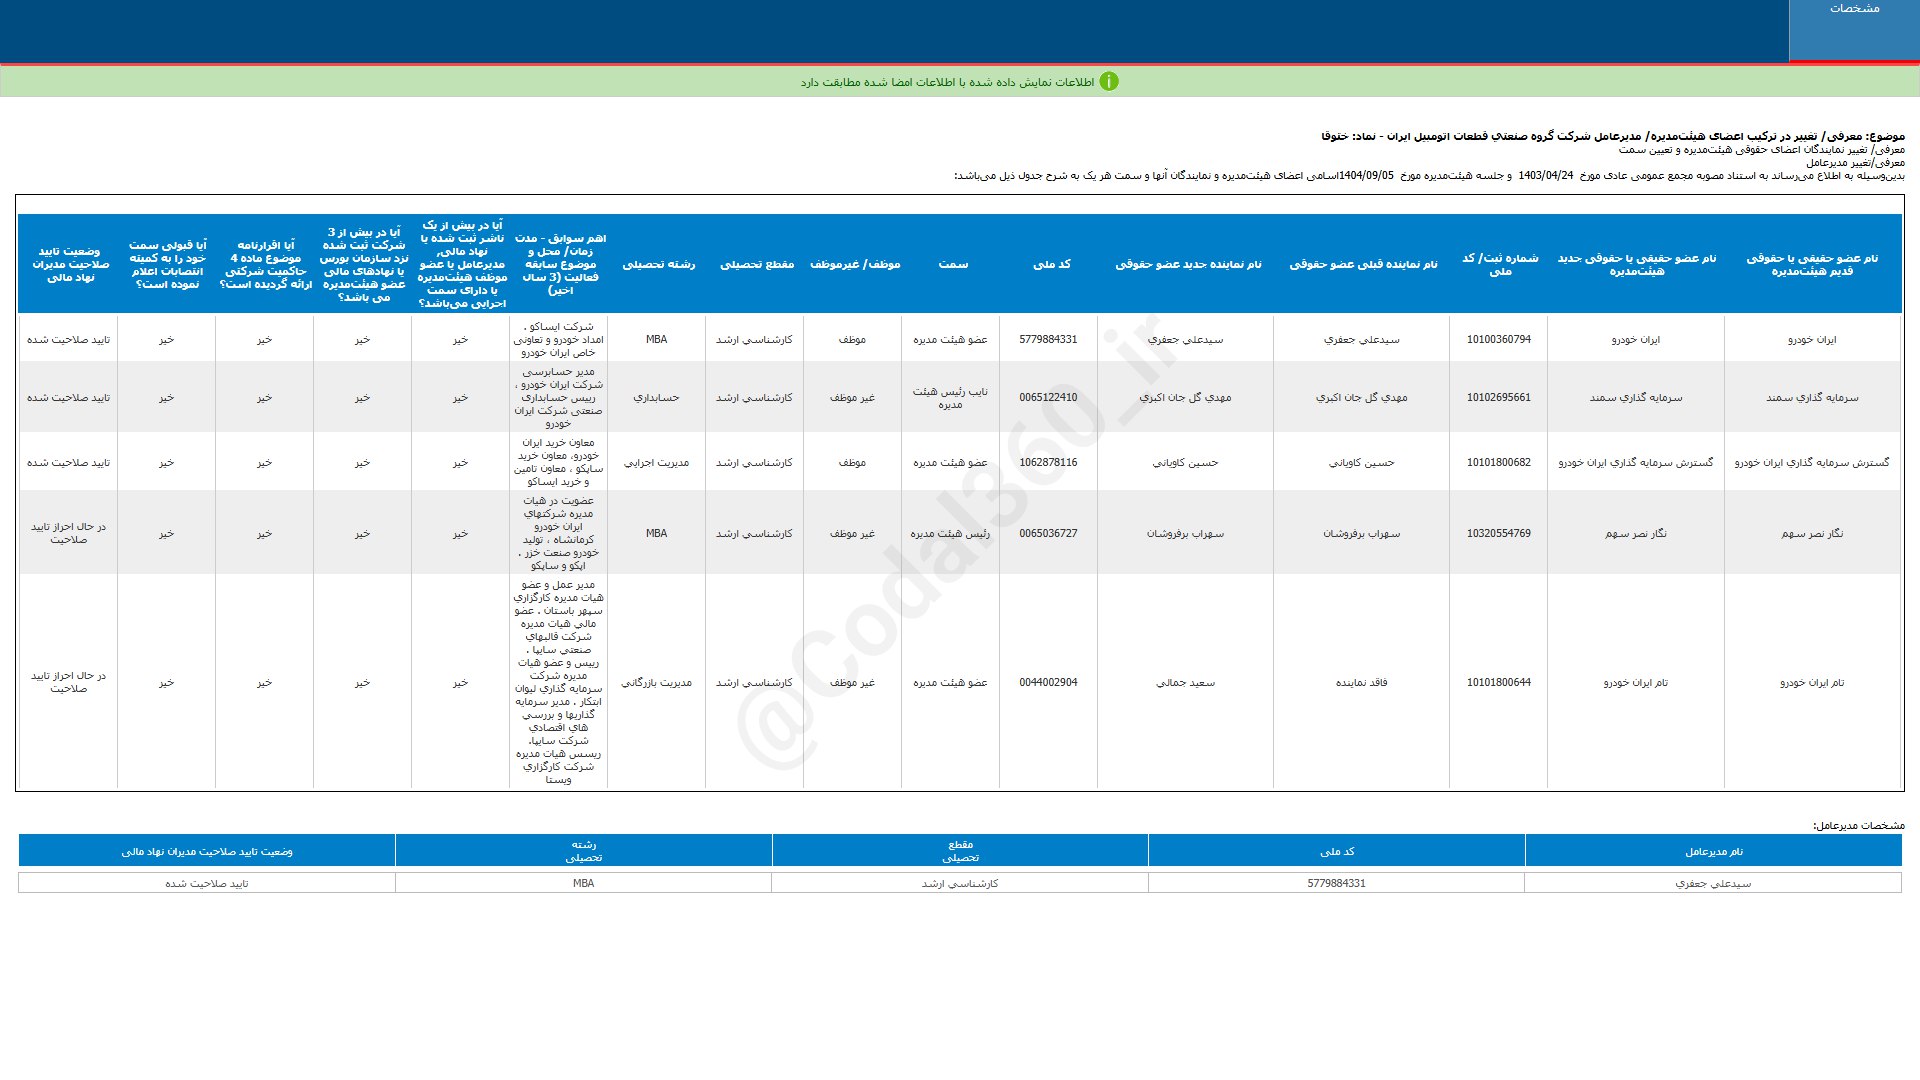Click the نایب رئیس هیئت مدیره cell

tap(950, 398)
